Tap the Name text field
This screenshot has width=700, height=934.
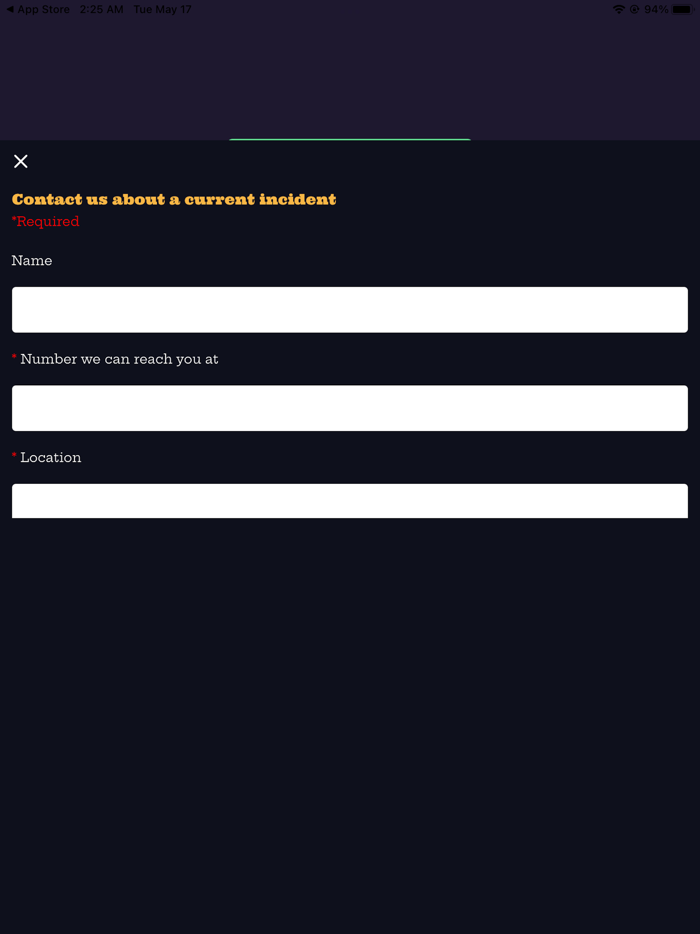point(350,310)
